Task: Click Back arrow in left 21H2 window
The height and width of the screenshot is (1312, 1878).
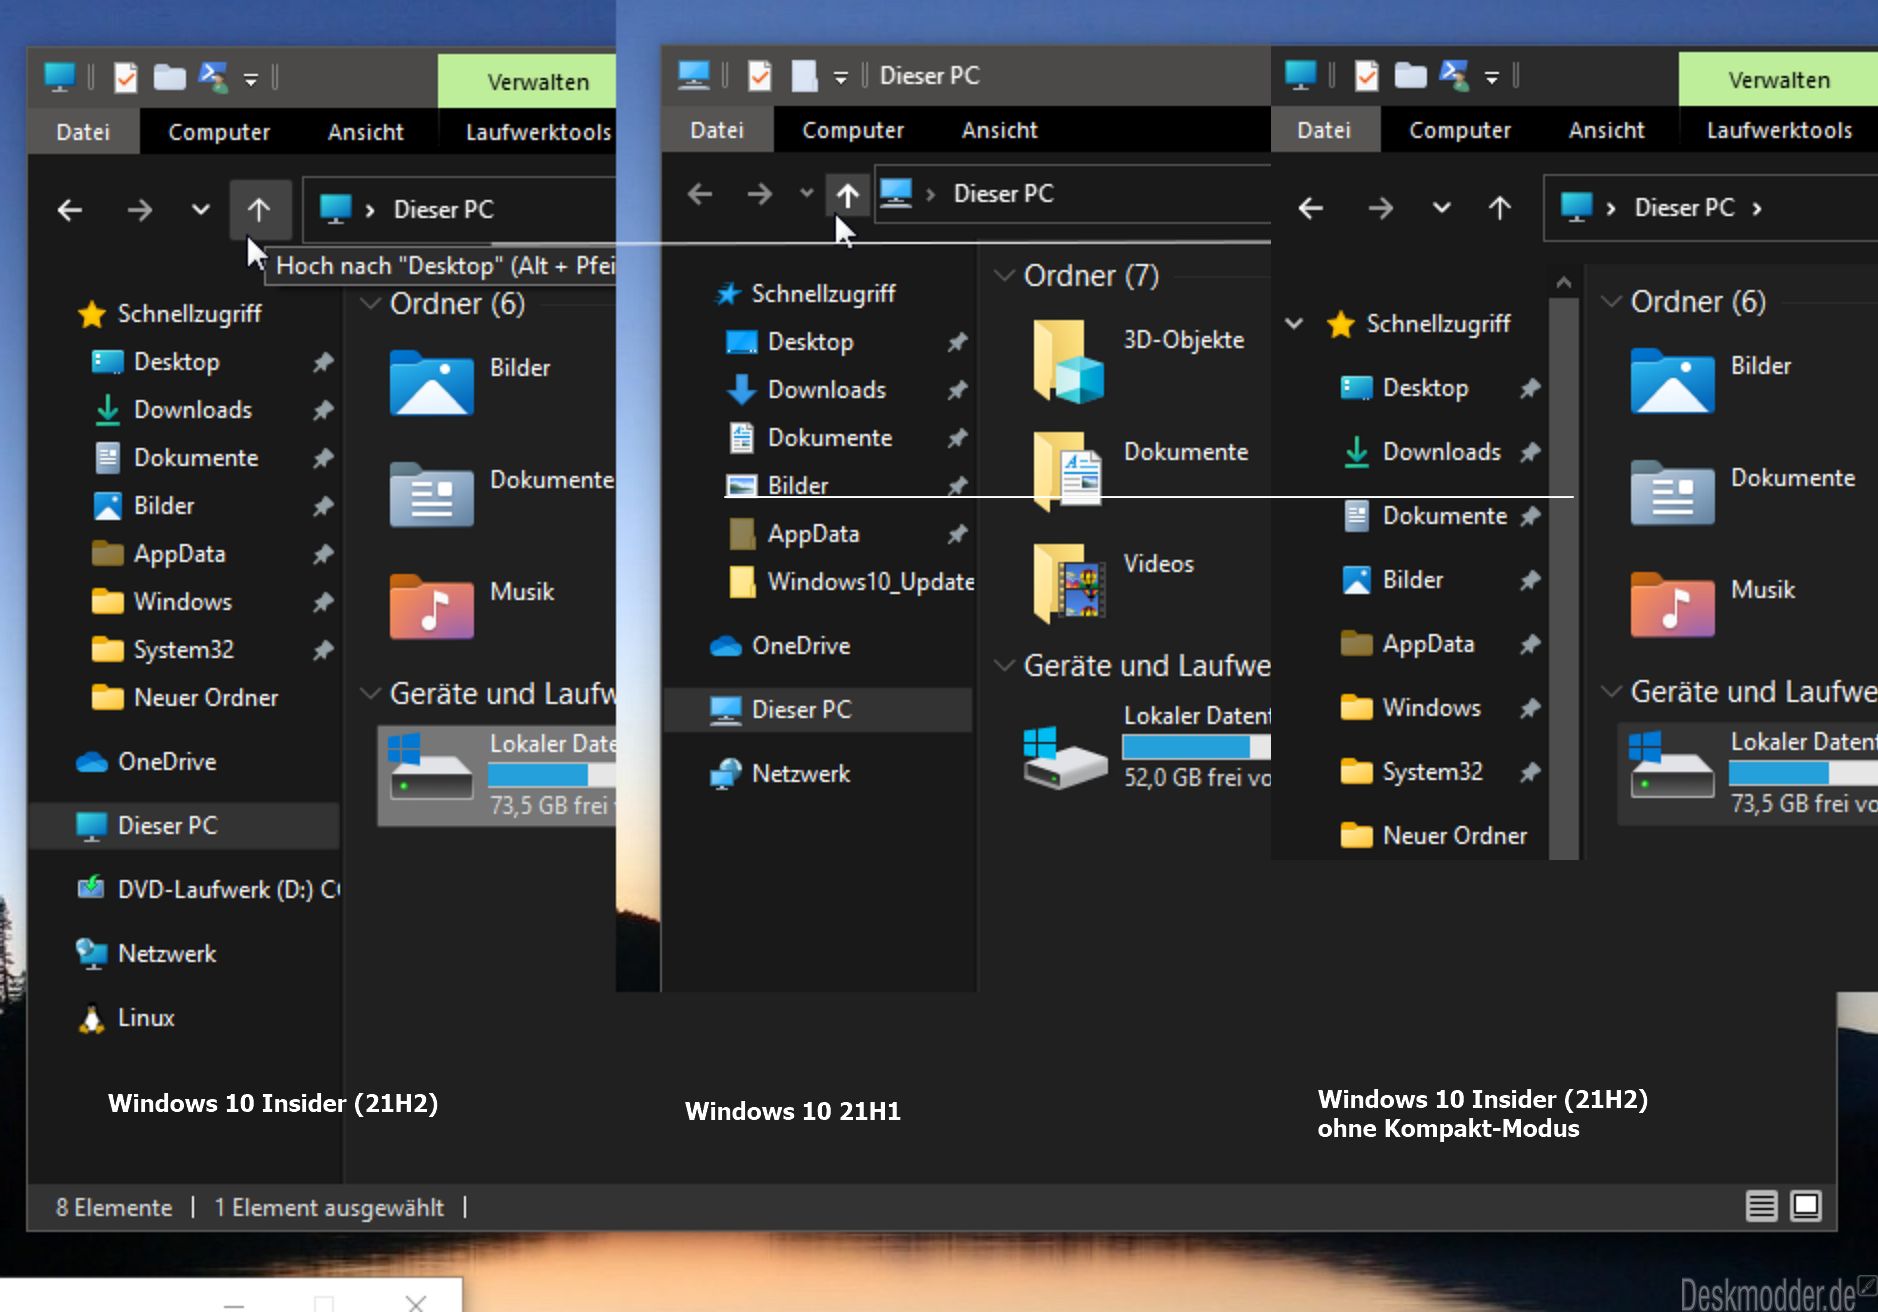Action: 70,210
